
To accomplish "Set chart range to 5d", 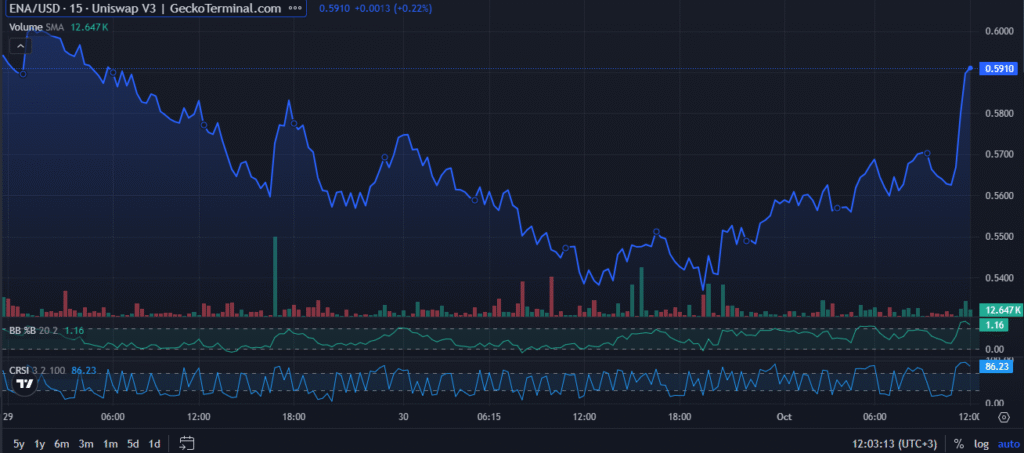I will pos(132,443).
